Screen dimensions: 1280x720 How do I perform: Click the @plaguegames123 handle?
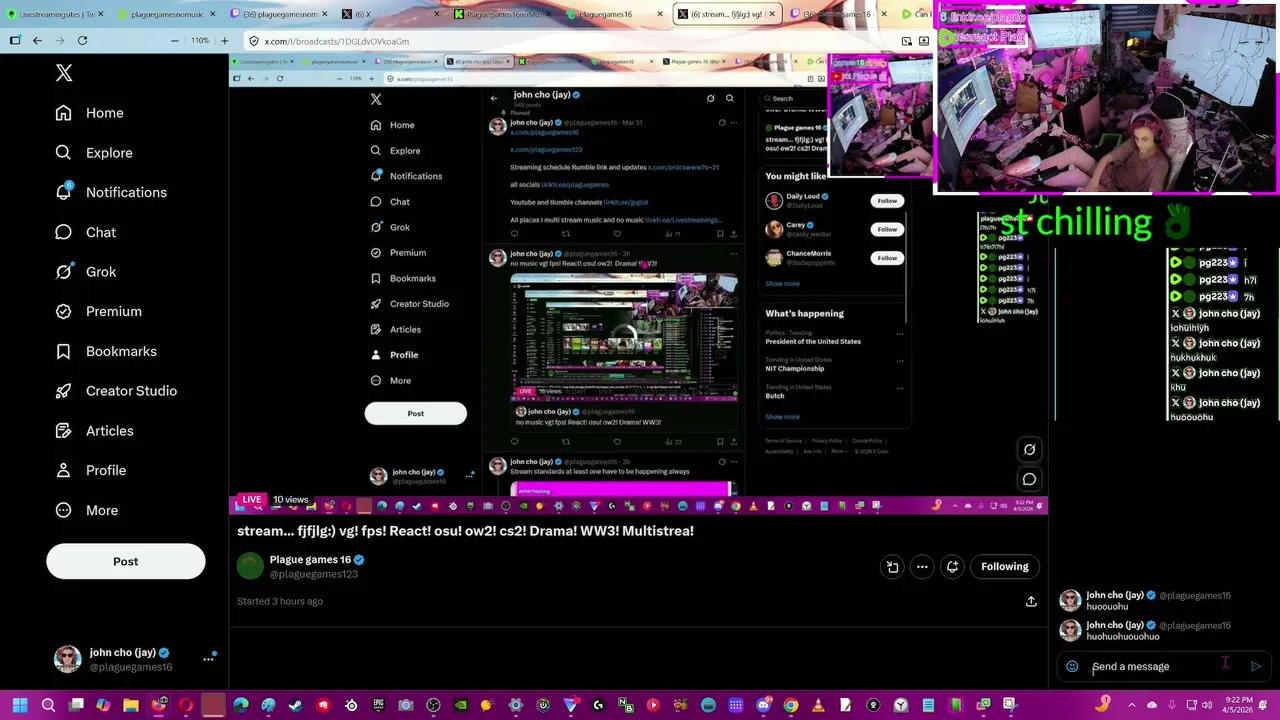click(314, 574)
